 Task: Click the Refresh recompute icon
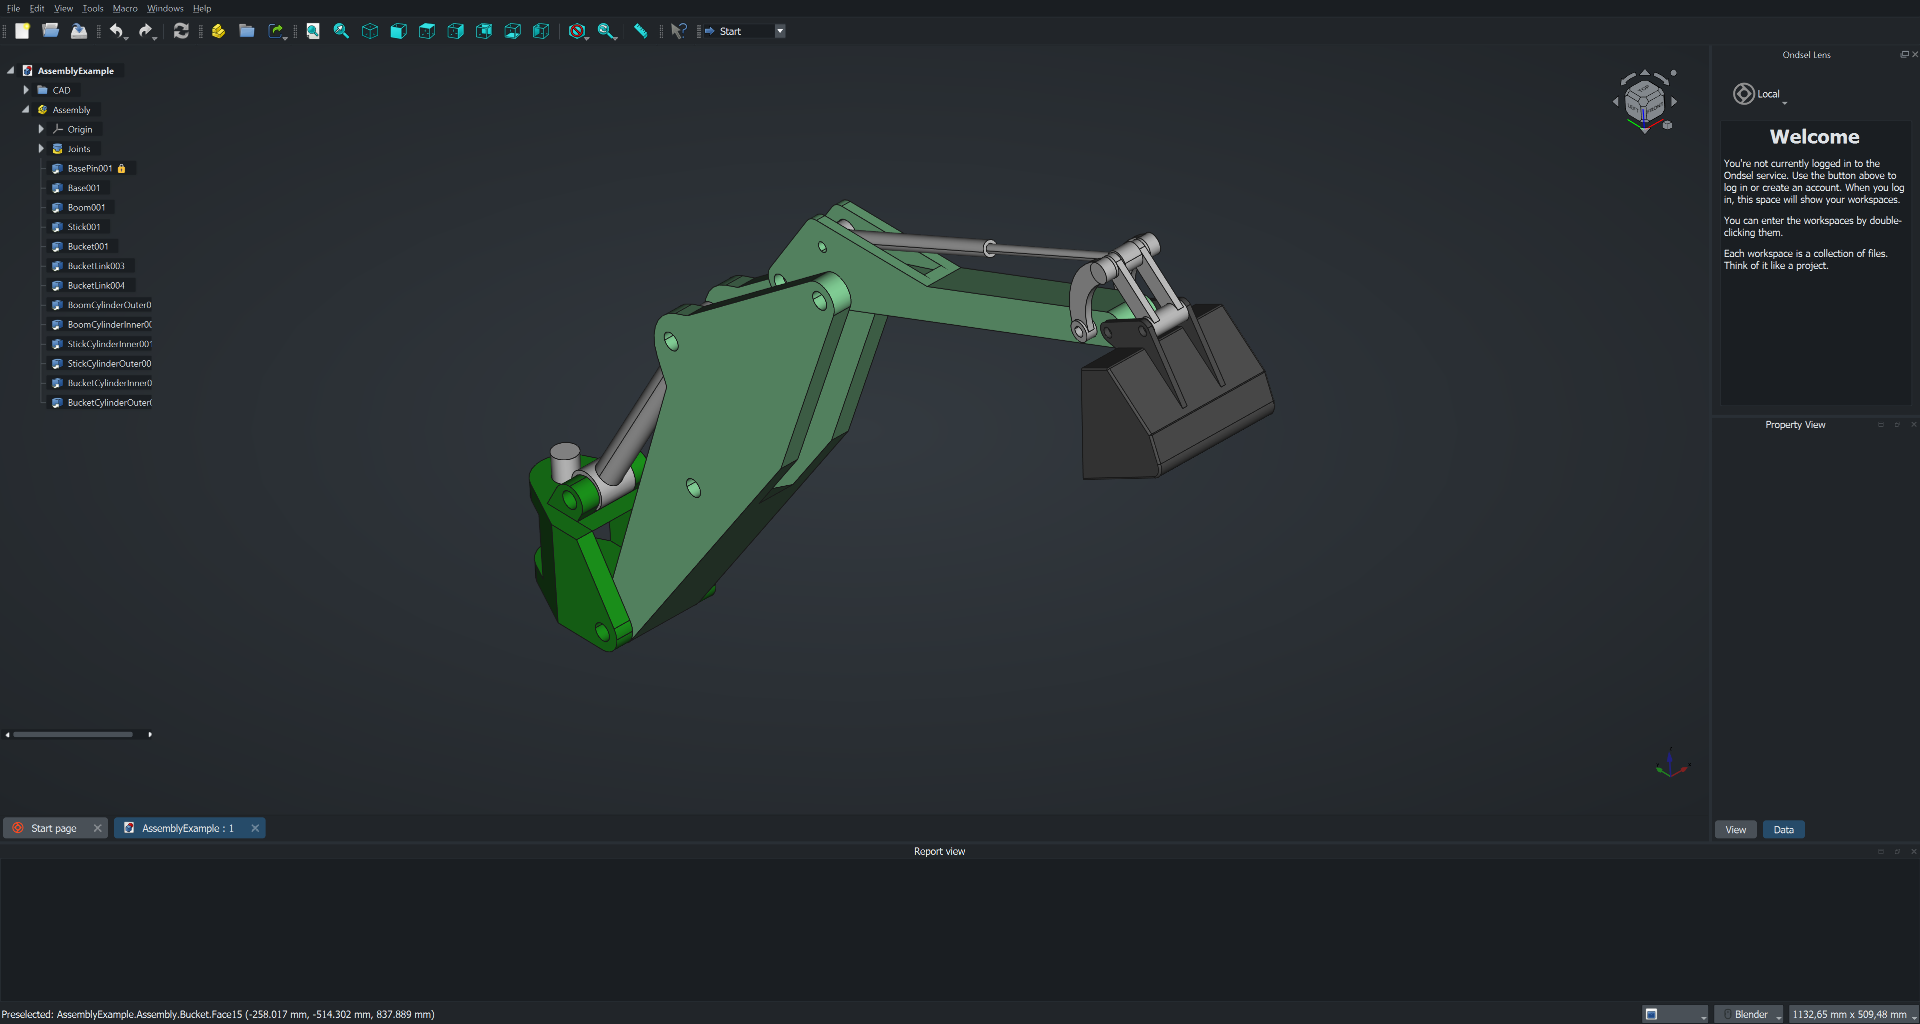tap(181, 31)
